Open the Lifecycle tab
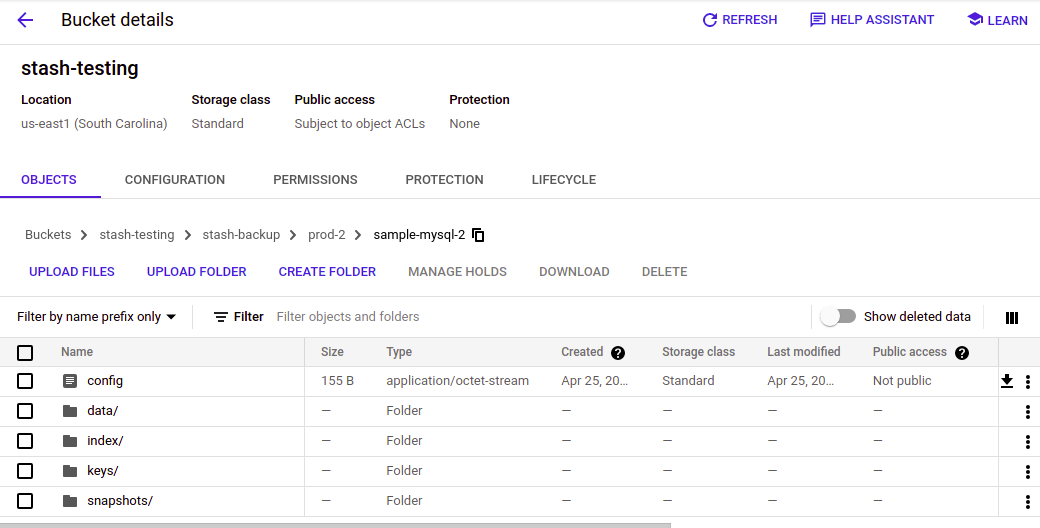1040x528 pixels. click(x=563, y=180)
